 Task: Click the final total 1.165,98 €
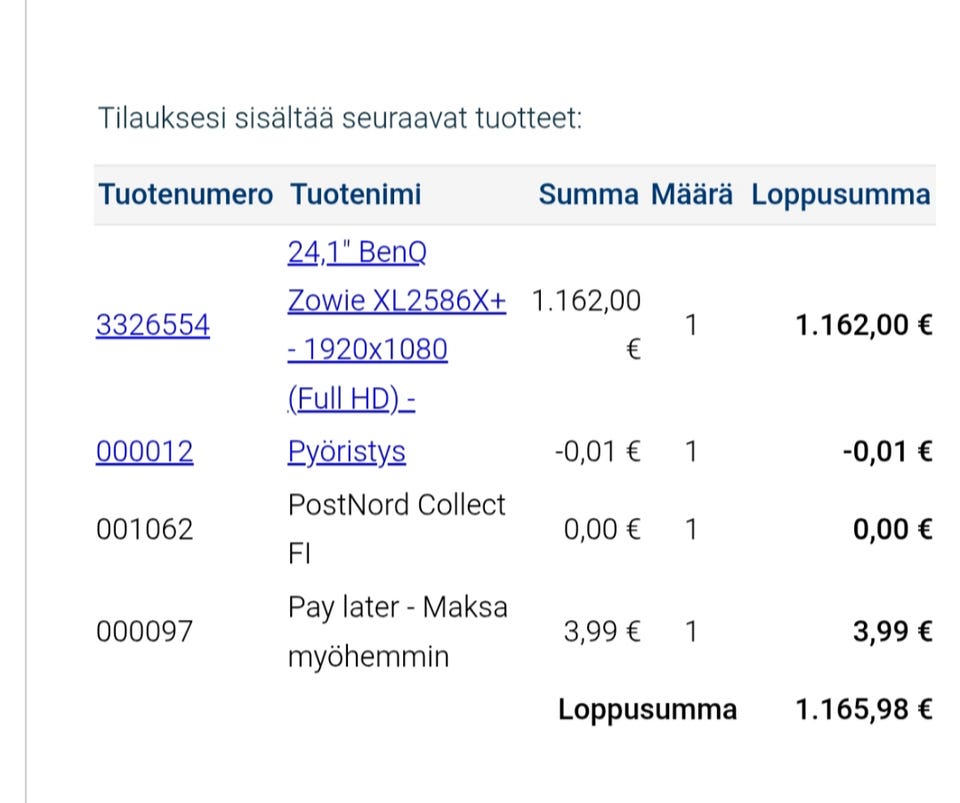pos(863,710)
